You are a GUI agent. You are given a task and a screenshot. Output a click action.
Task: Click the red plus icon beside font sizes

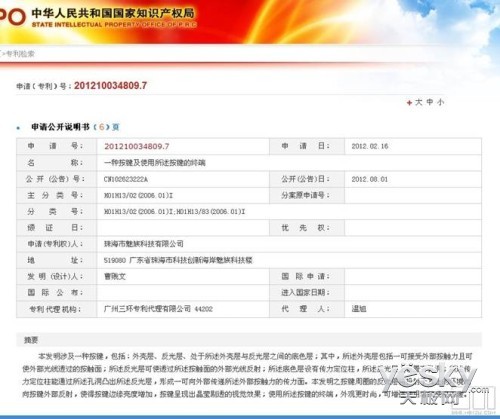(409, 103)
